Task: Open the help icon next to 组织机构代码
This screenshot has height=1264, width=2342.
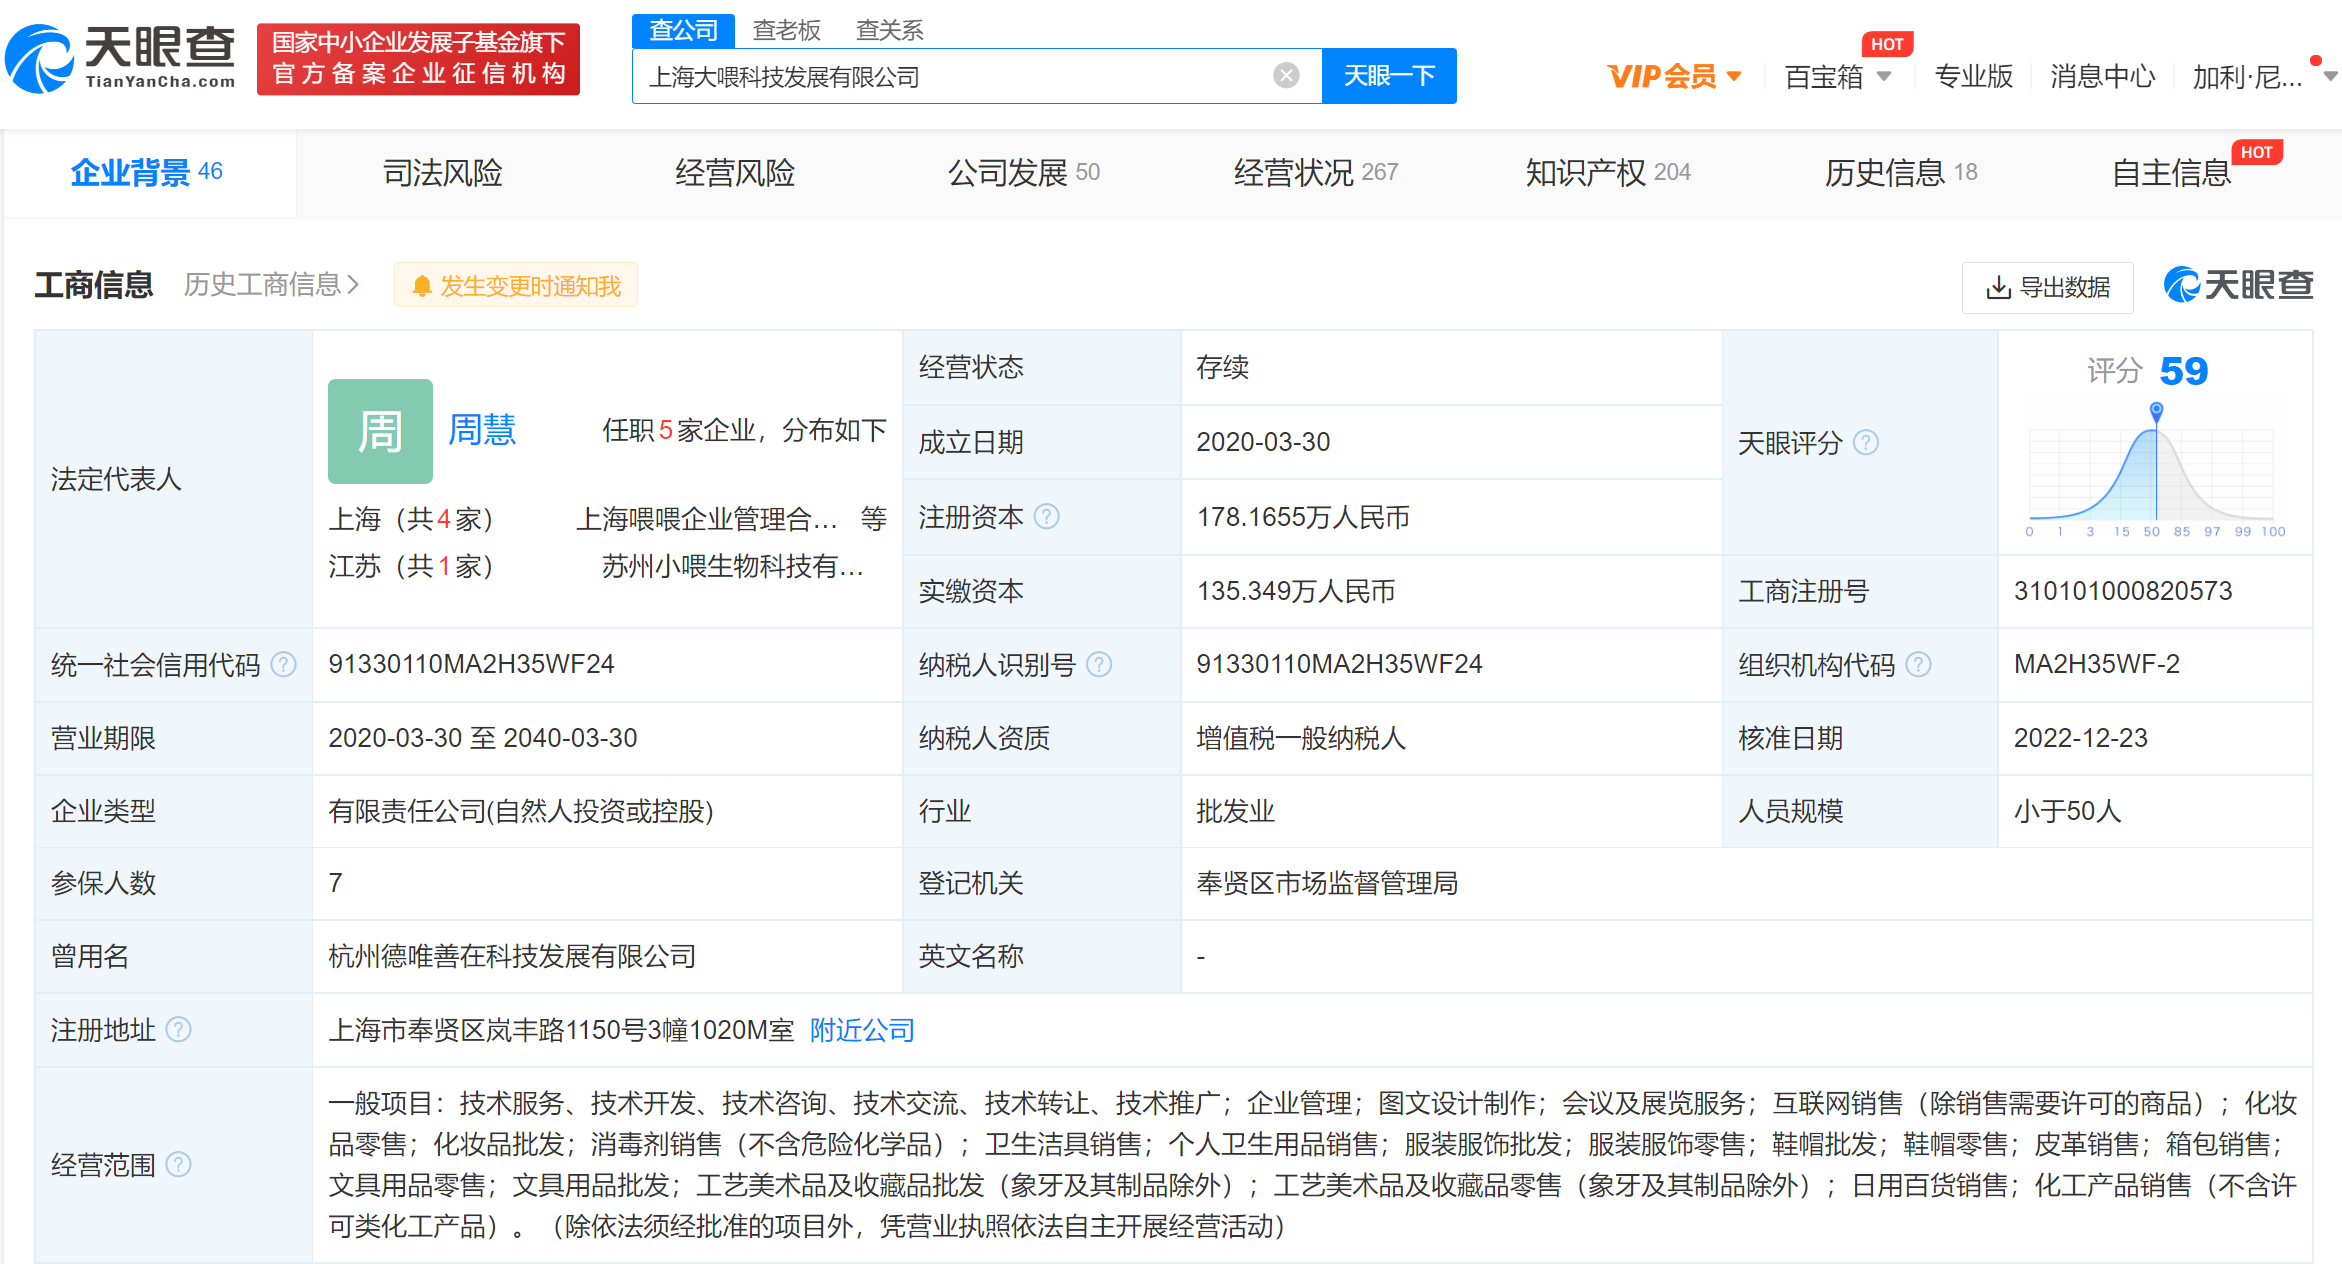Action: coord(1917,664)
